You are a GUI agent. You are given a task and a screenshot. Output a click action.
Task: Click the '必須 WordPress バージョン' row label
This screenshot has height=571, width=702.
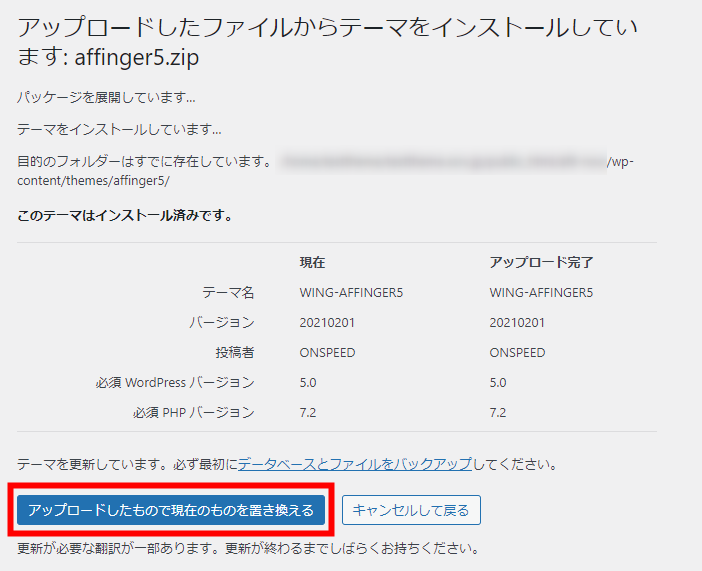click(175, 382)
